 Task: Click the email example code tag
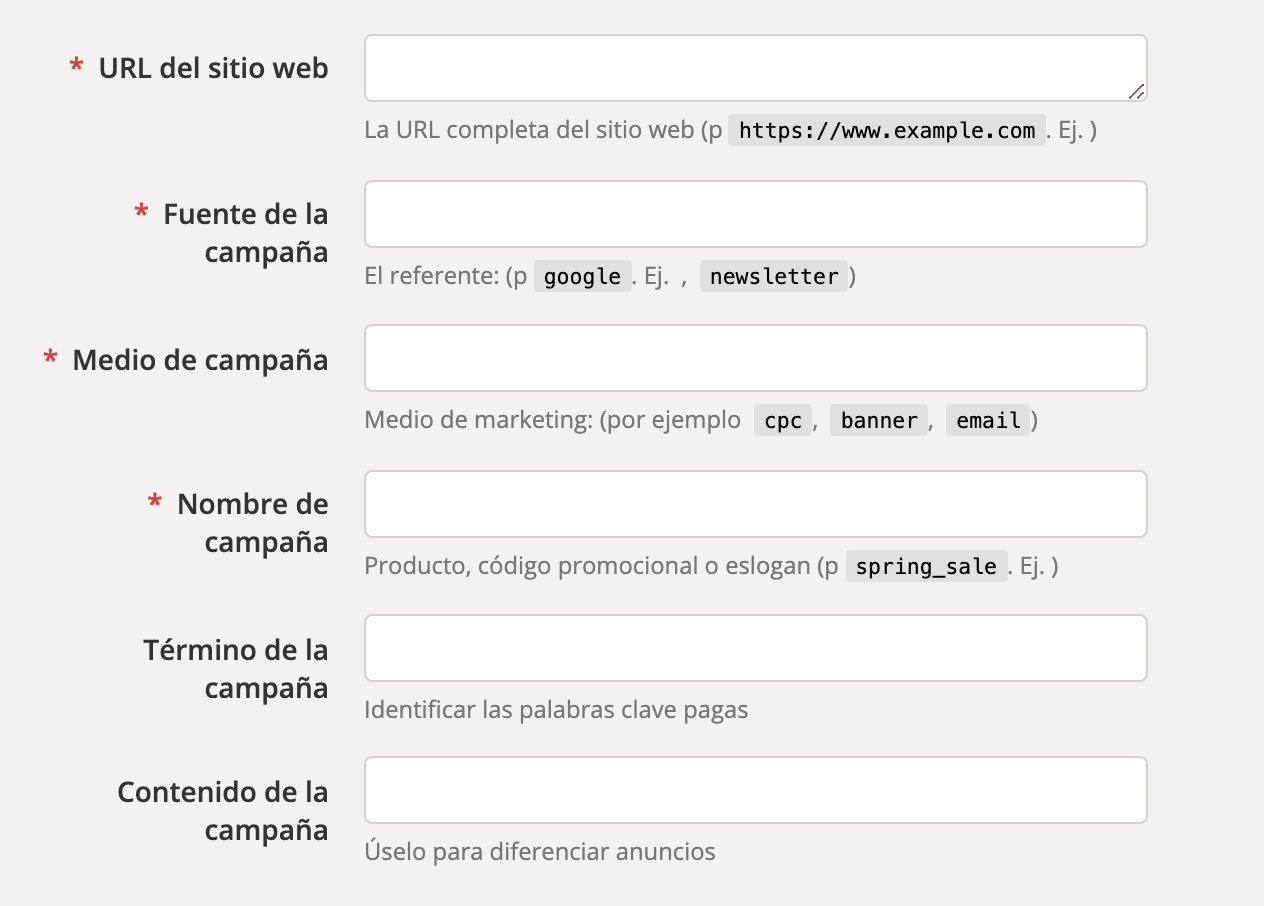pyautogui.click(x=988, y=421)
